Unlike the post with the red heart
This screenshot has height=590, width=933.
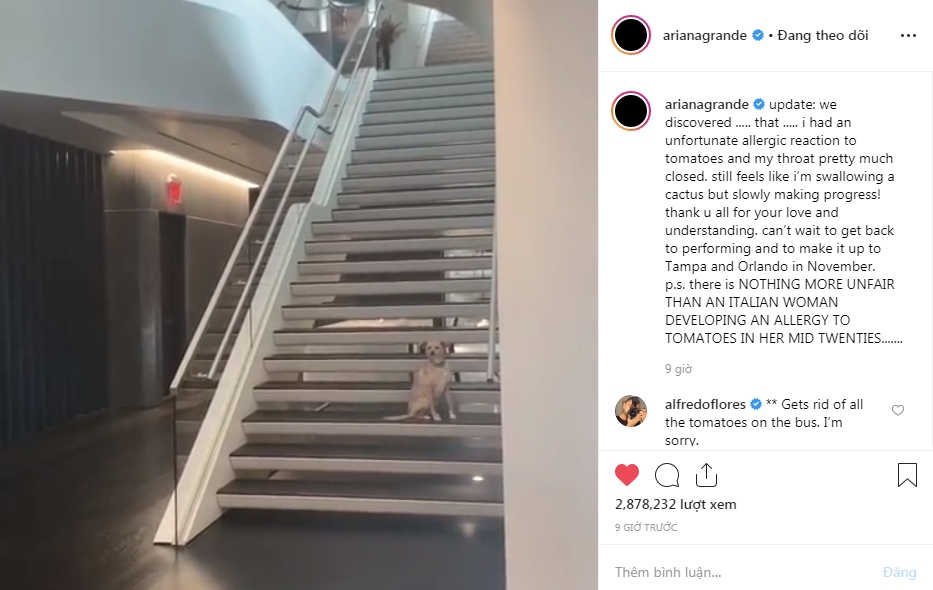pos(627,475)
